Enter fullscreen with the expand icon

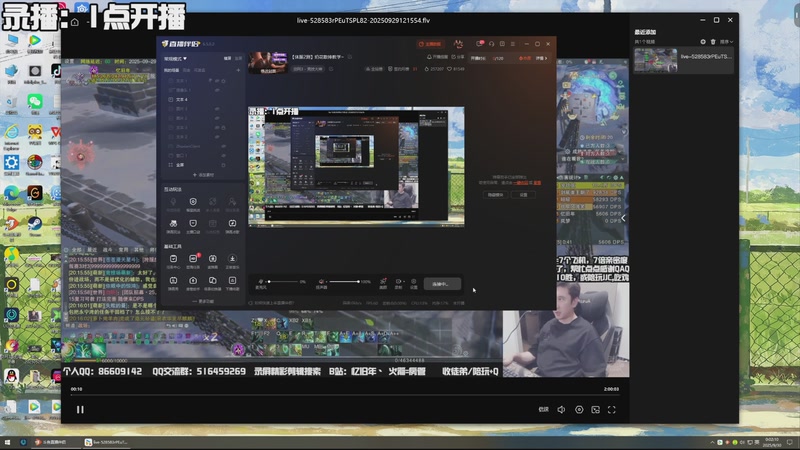tap(612, 409)
